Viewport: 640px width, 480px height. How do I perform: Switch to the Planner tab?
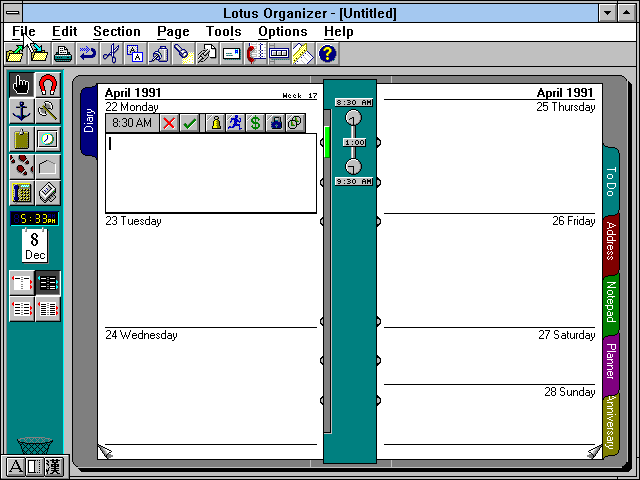click(611, 362)
